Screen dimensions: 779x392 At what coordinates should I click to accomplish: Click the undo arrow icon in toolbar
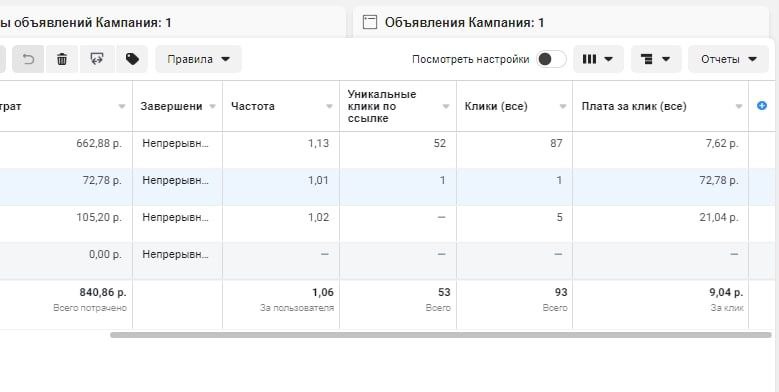28,59
